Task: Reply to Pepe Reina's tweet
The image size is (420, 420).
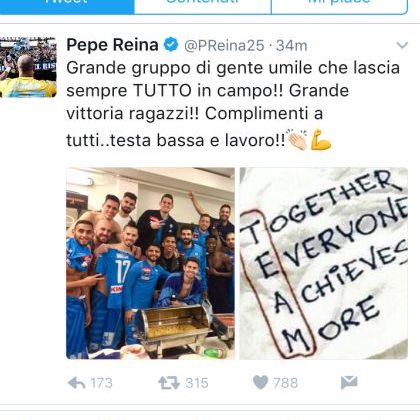Action: (76, 383)
